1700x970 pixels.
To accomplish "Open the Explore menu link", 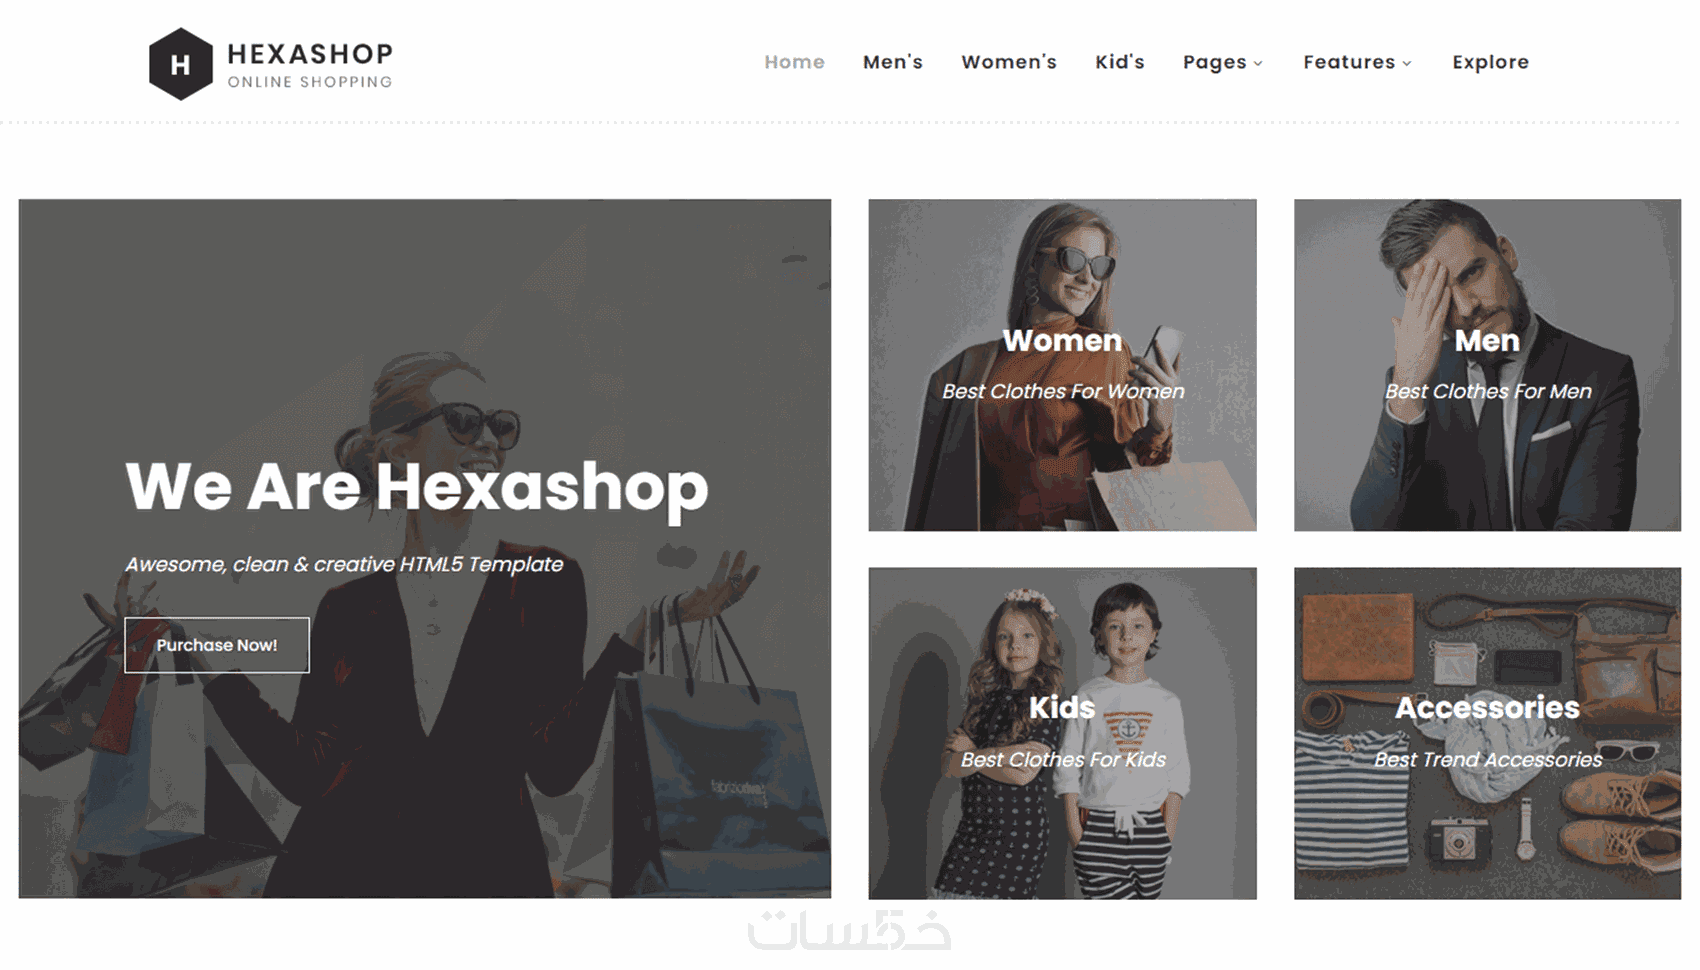I will [1491, 62].
